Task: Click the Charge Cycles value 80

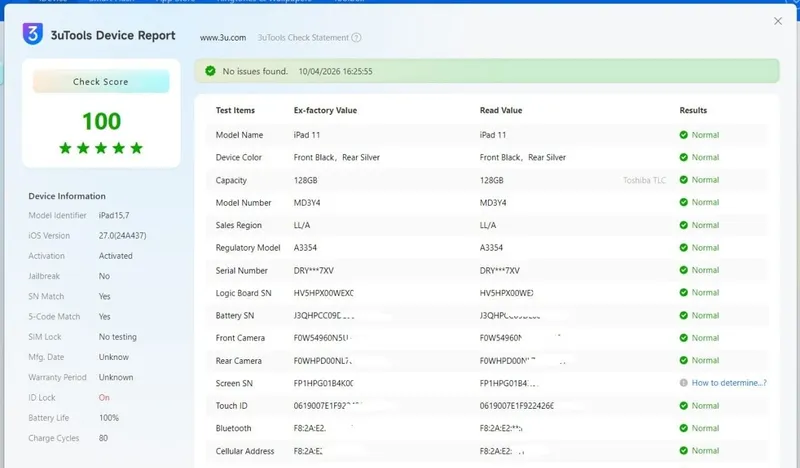Action: (x=103, y=438)
